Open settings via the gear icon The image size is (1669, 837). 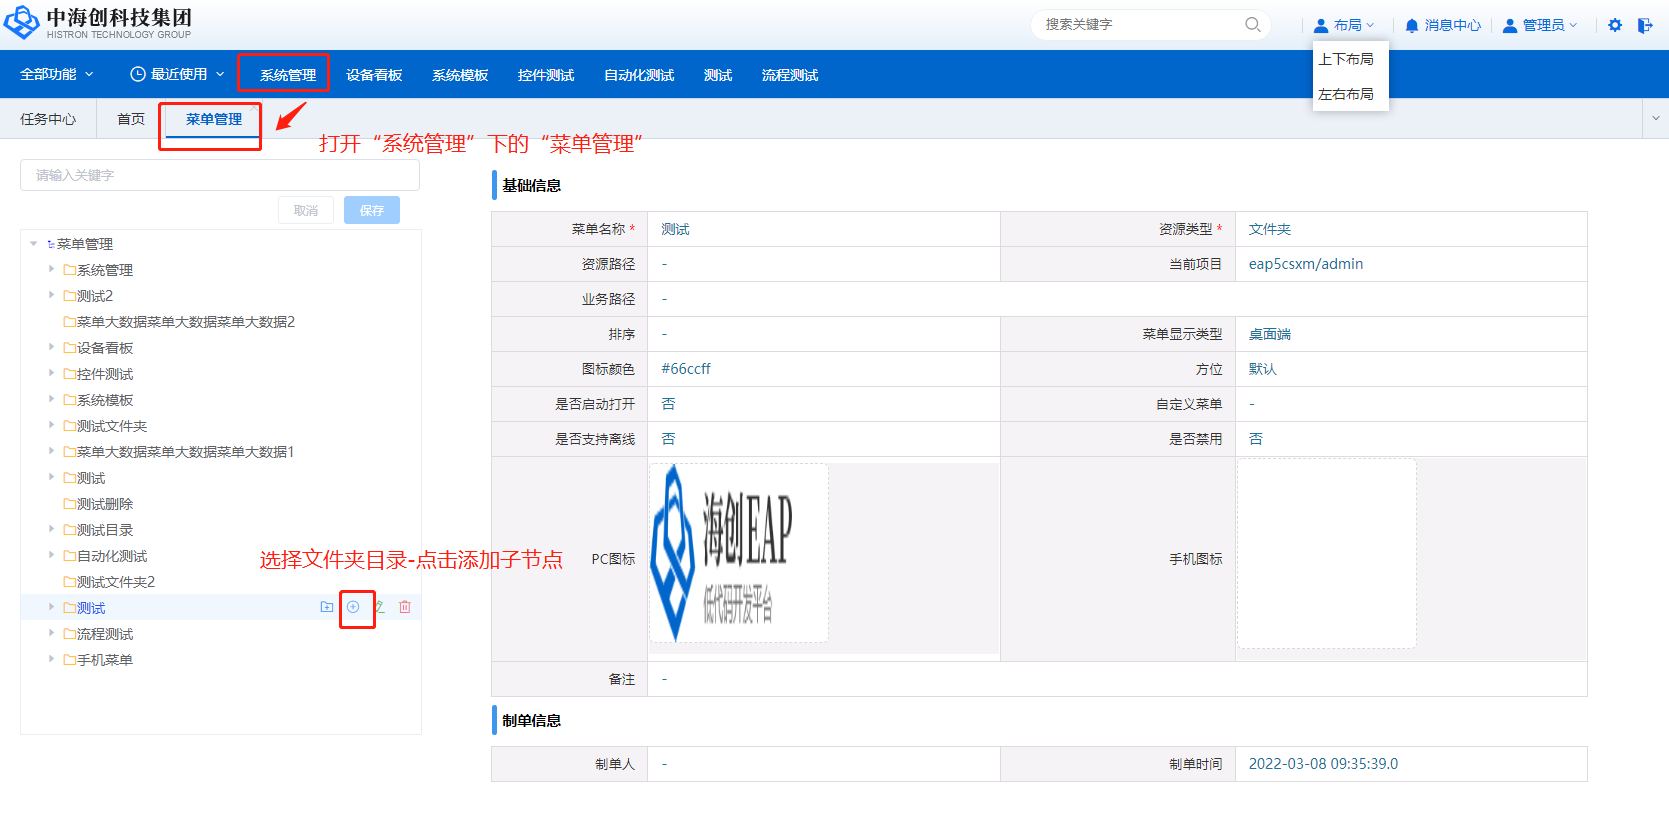pos(1615,25)
